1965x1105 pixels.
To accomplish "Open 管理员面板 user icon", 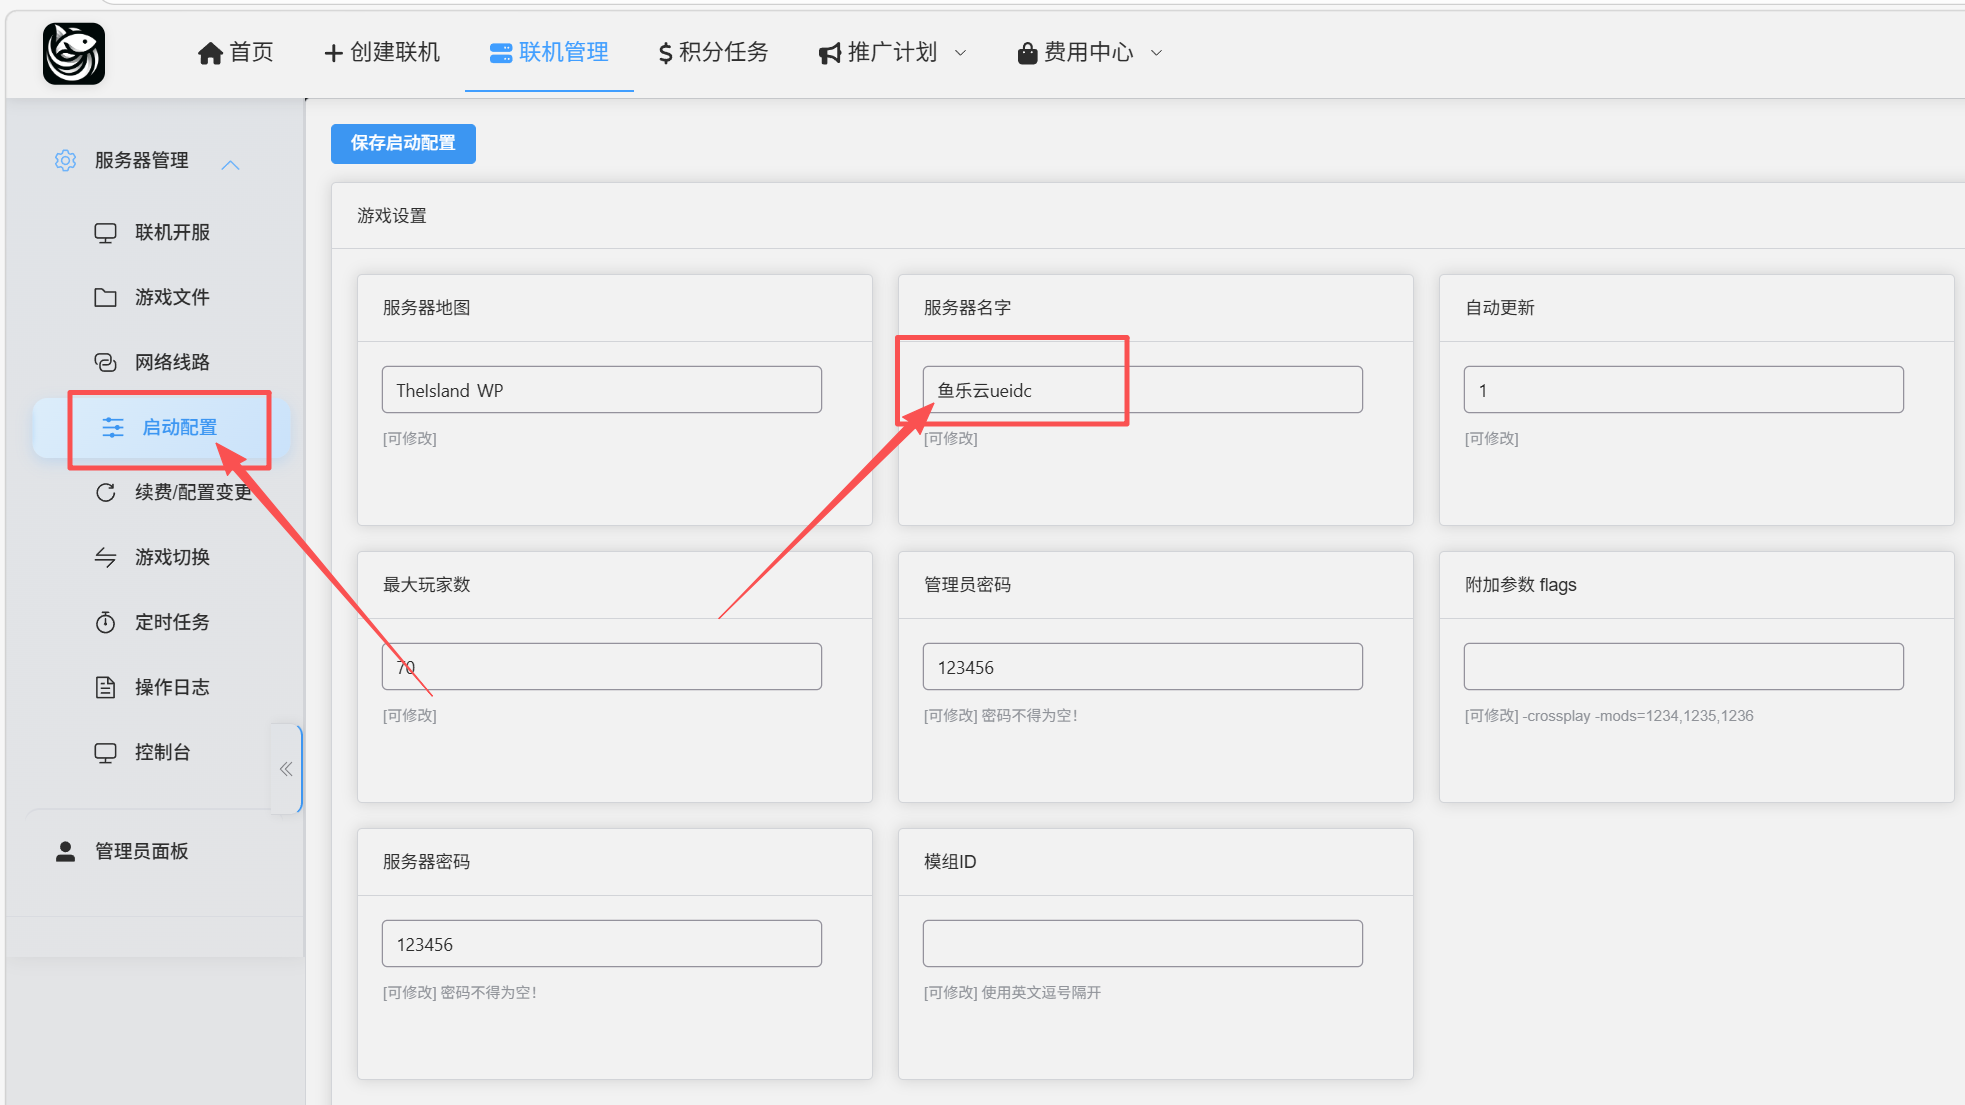I will tap(65, 851).
